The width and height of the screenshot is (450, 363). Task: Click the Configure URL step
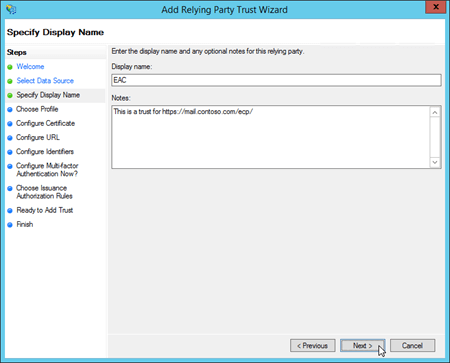[38, 137]
